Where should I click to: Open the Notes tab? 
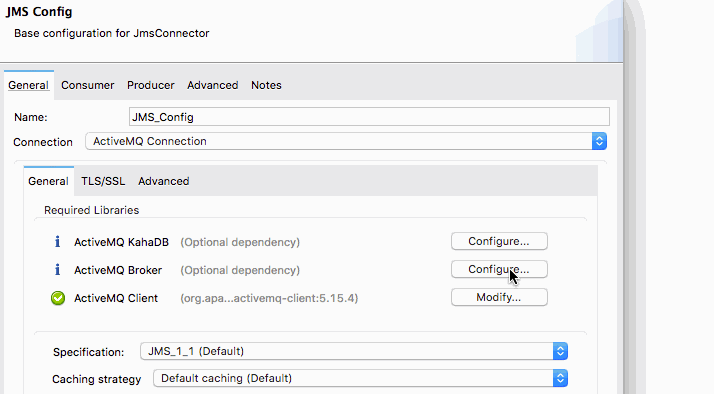[266, 85]
